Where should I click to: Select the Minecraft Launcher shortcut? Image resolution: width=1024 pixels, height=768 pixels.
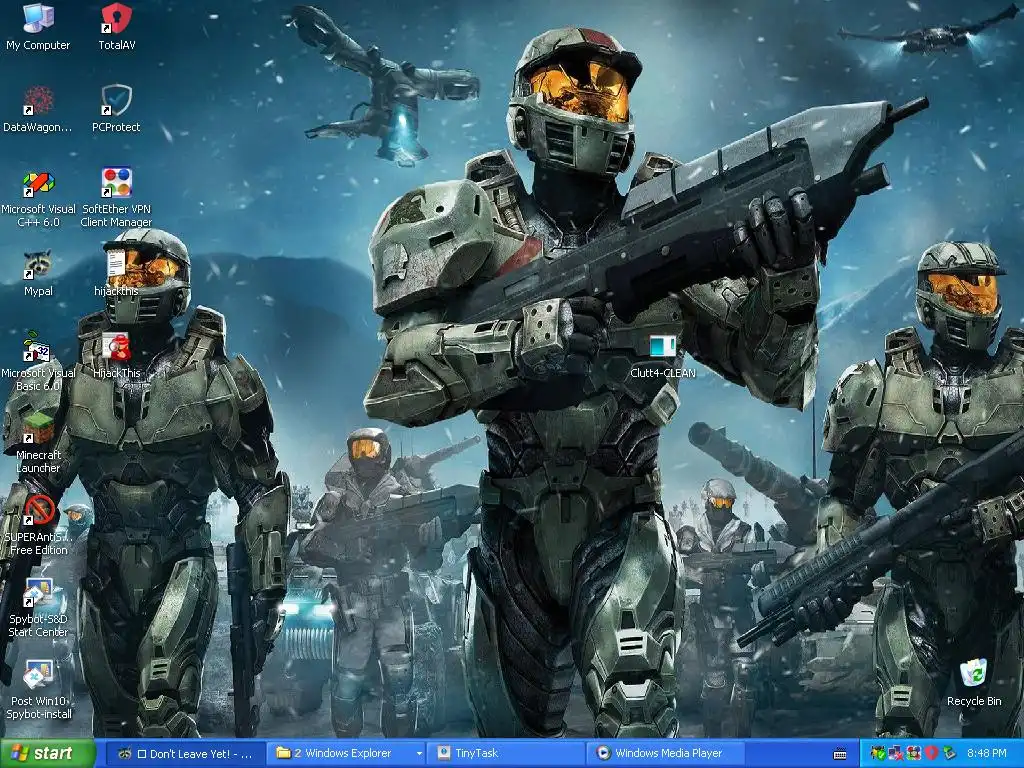pos(38,444)
